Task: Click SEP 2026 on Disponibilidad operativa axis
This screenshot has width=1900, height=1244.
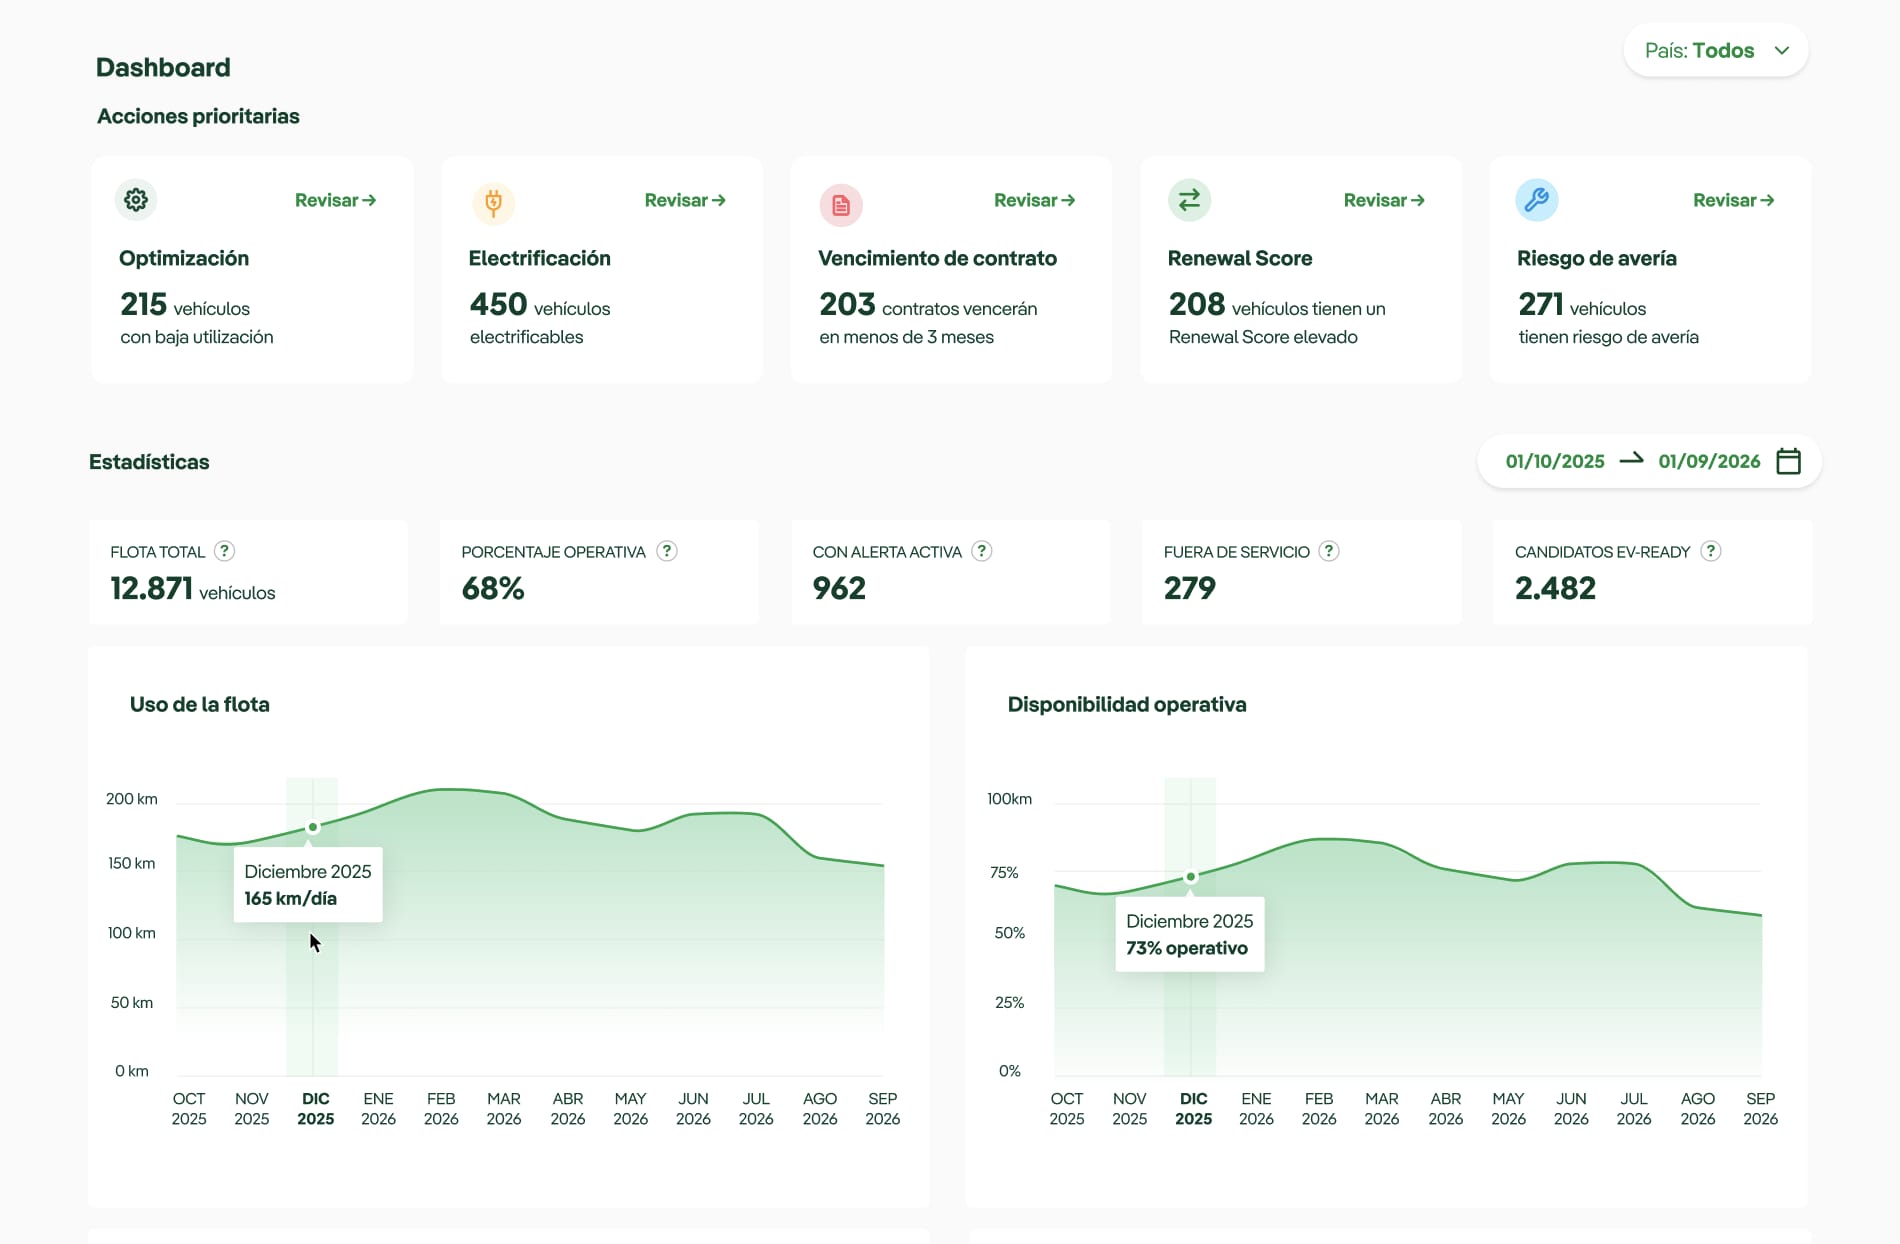Action: pos(1760,1108)
